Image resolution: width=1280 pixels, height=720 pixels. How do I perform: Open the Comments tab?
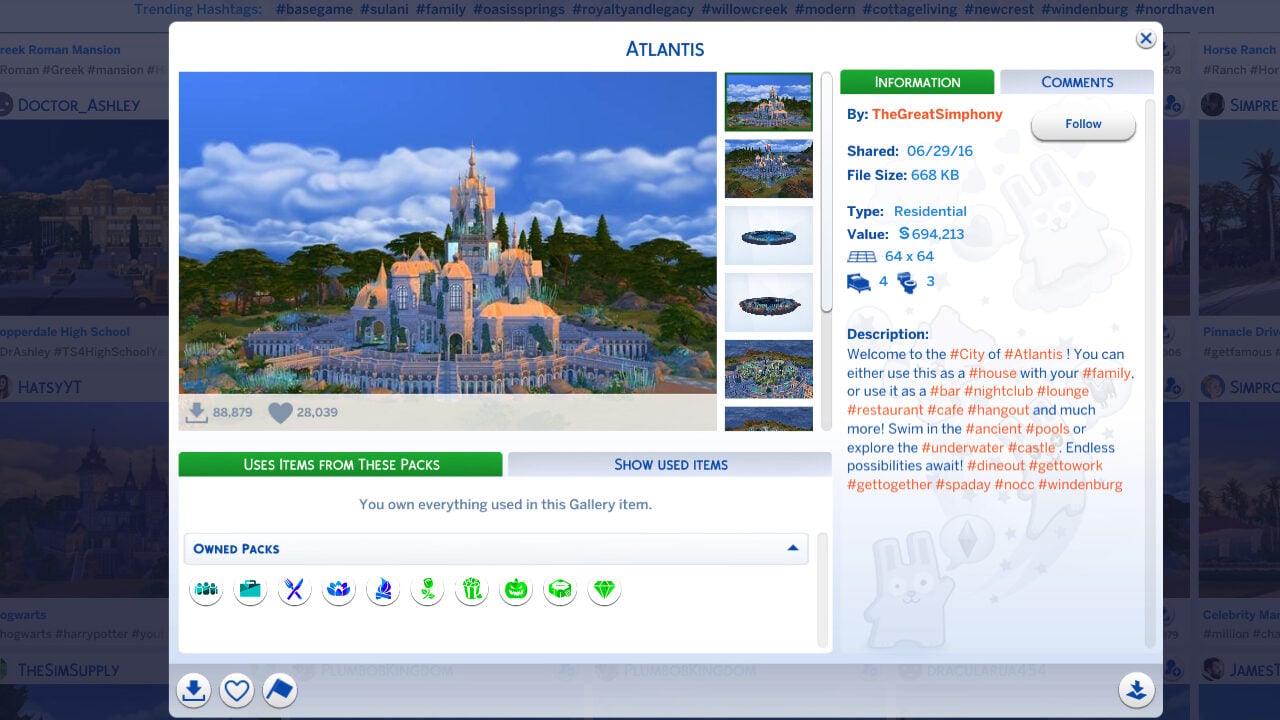coord(1077,82)
